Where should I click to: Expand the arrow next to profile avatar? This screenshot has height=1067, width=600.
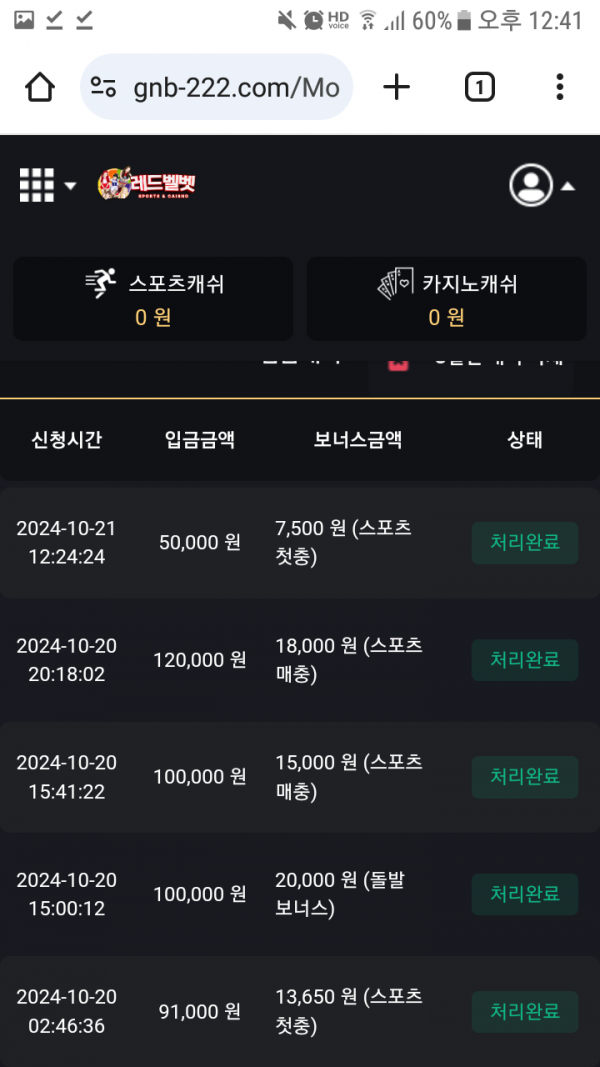point(568,186)
